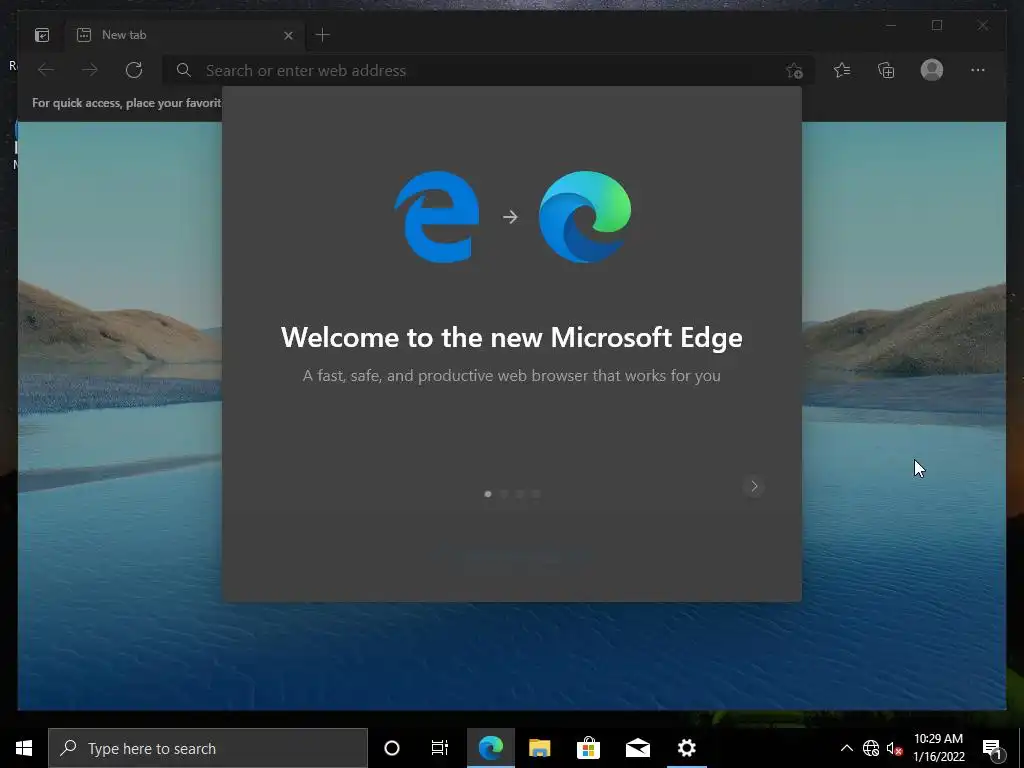Open File Explorer from taskbar
The image size is (1024, 768).
pos(539,748)
